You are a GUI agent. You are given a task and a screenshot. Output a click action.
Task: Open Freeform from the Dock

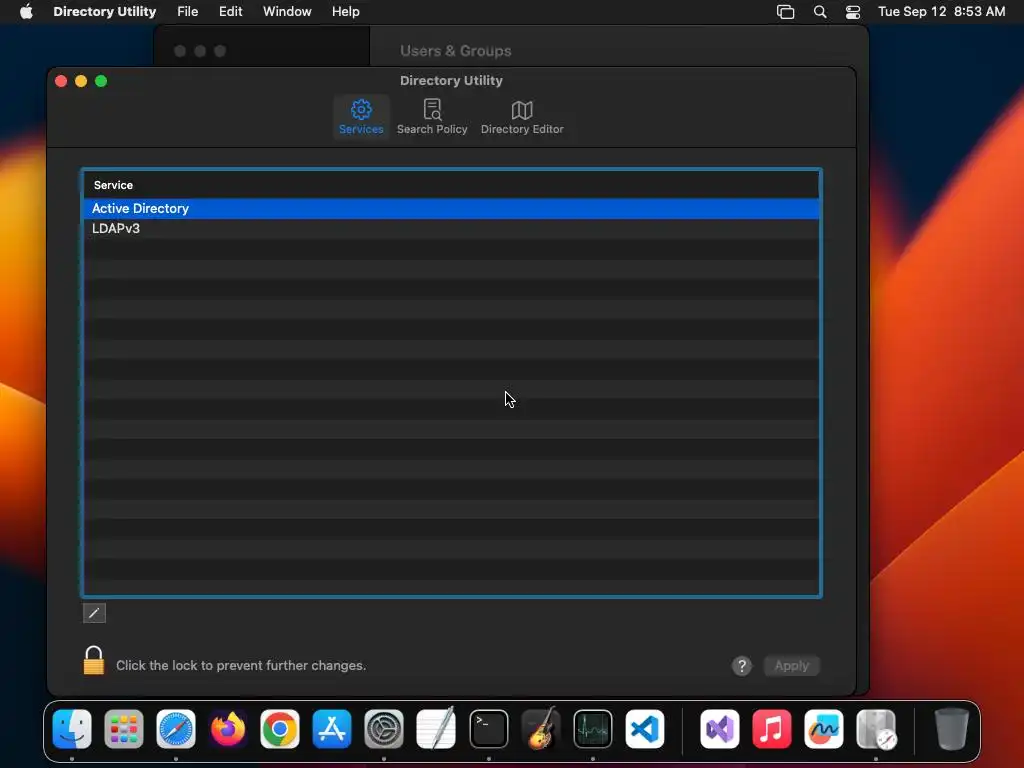pos(824,728)
